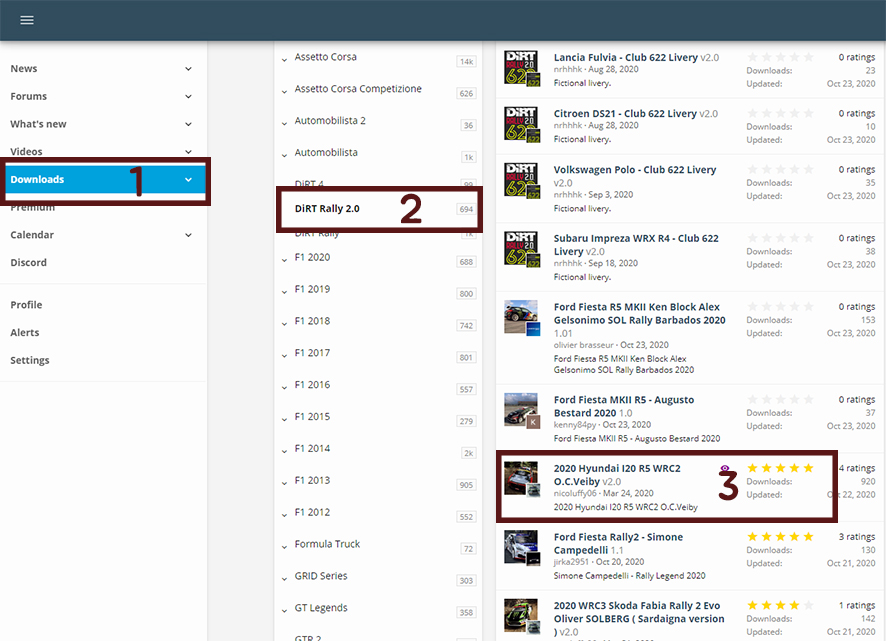Open Ford Fiesta Augusto Bestard thumbnail
The width and height of the screenshot is (886, 641).
[522, 410]
